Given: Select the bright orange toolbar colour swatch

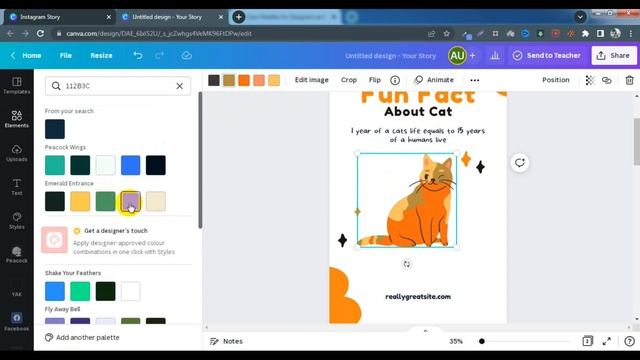Looking at the screenshot, I should point(244,80).
